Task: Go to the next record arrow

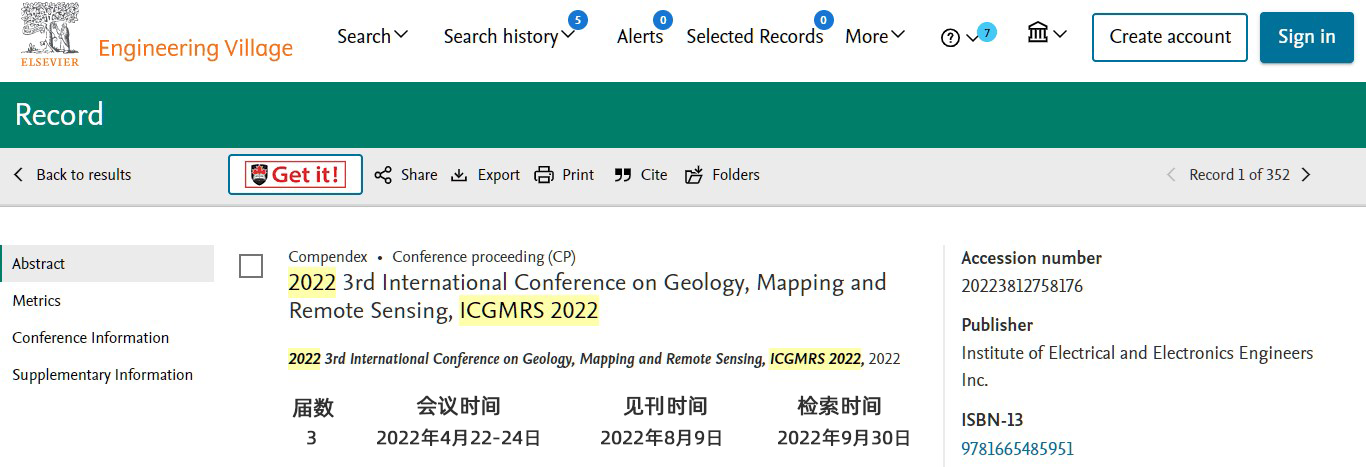Action: 1306,175
